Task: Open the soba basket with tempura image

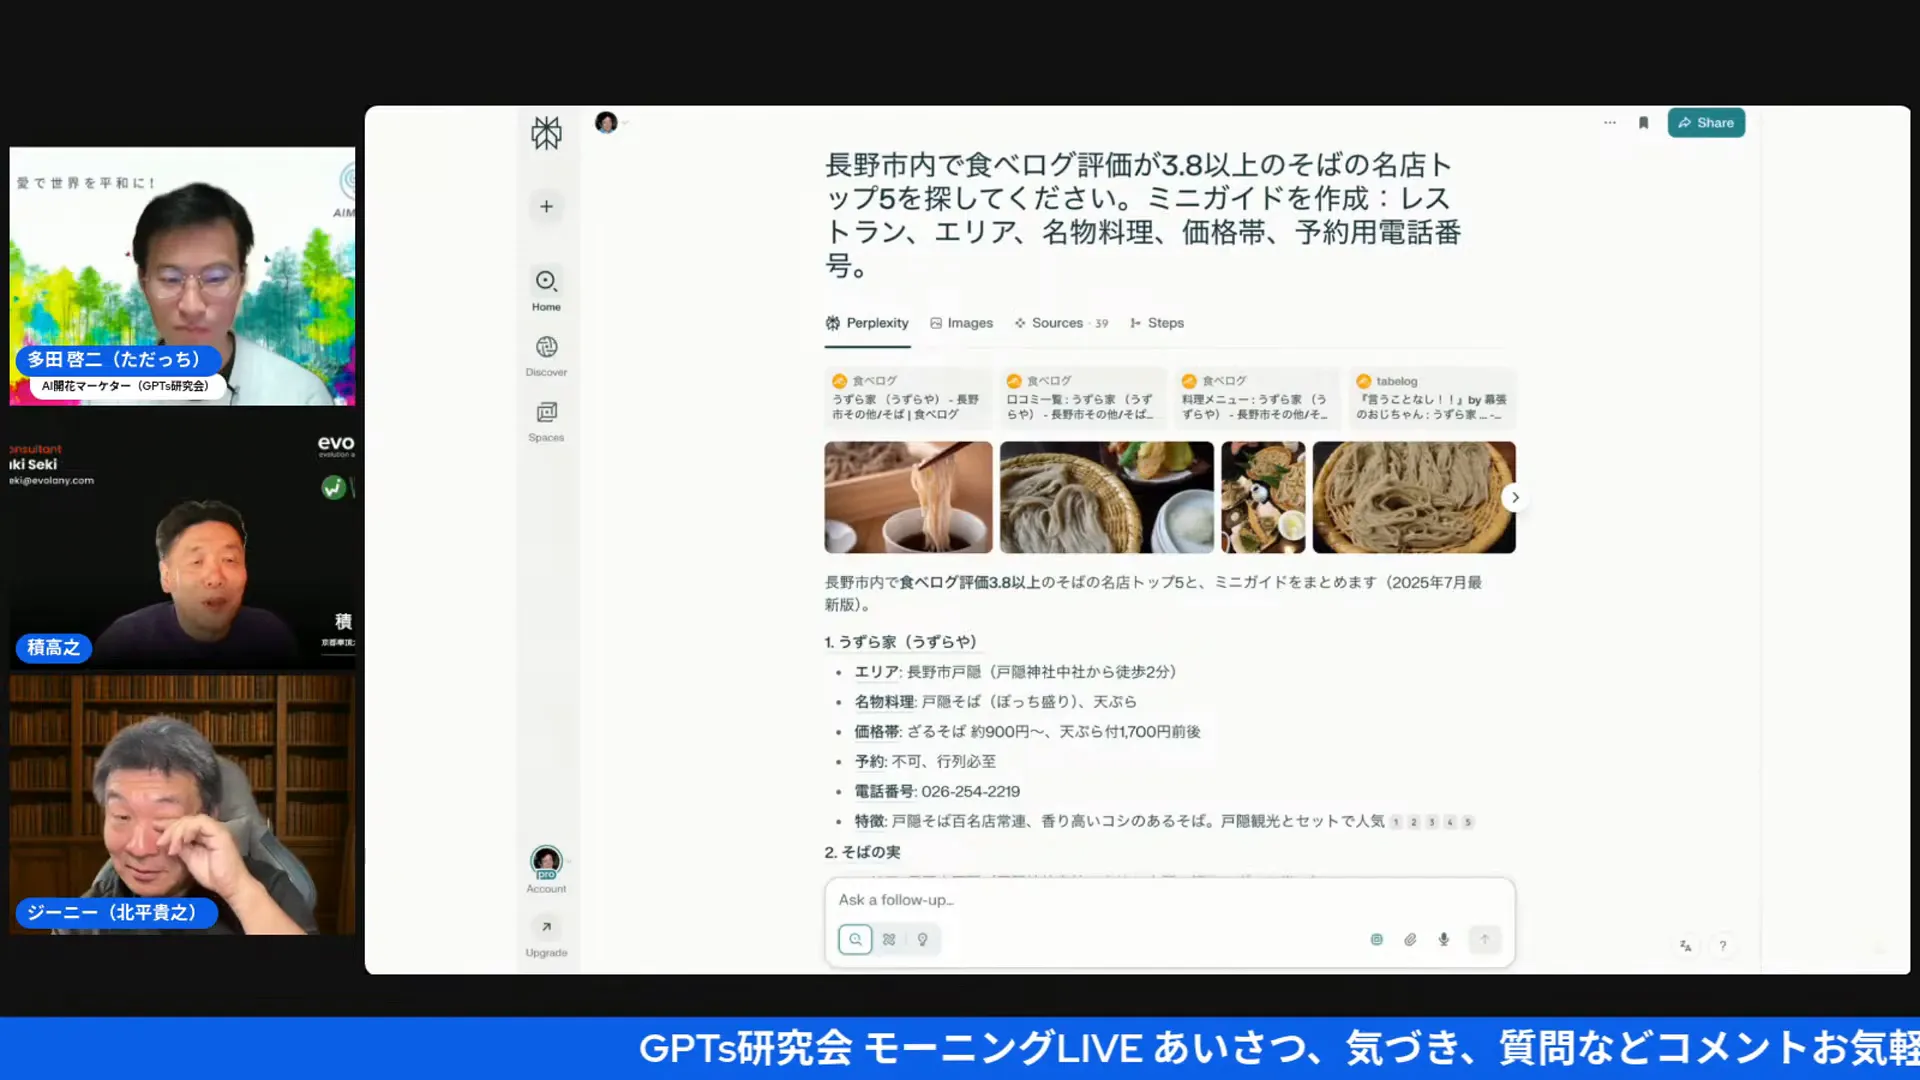Action: pos(1106,497)
